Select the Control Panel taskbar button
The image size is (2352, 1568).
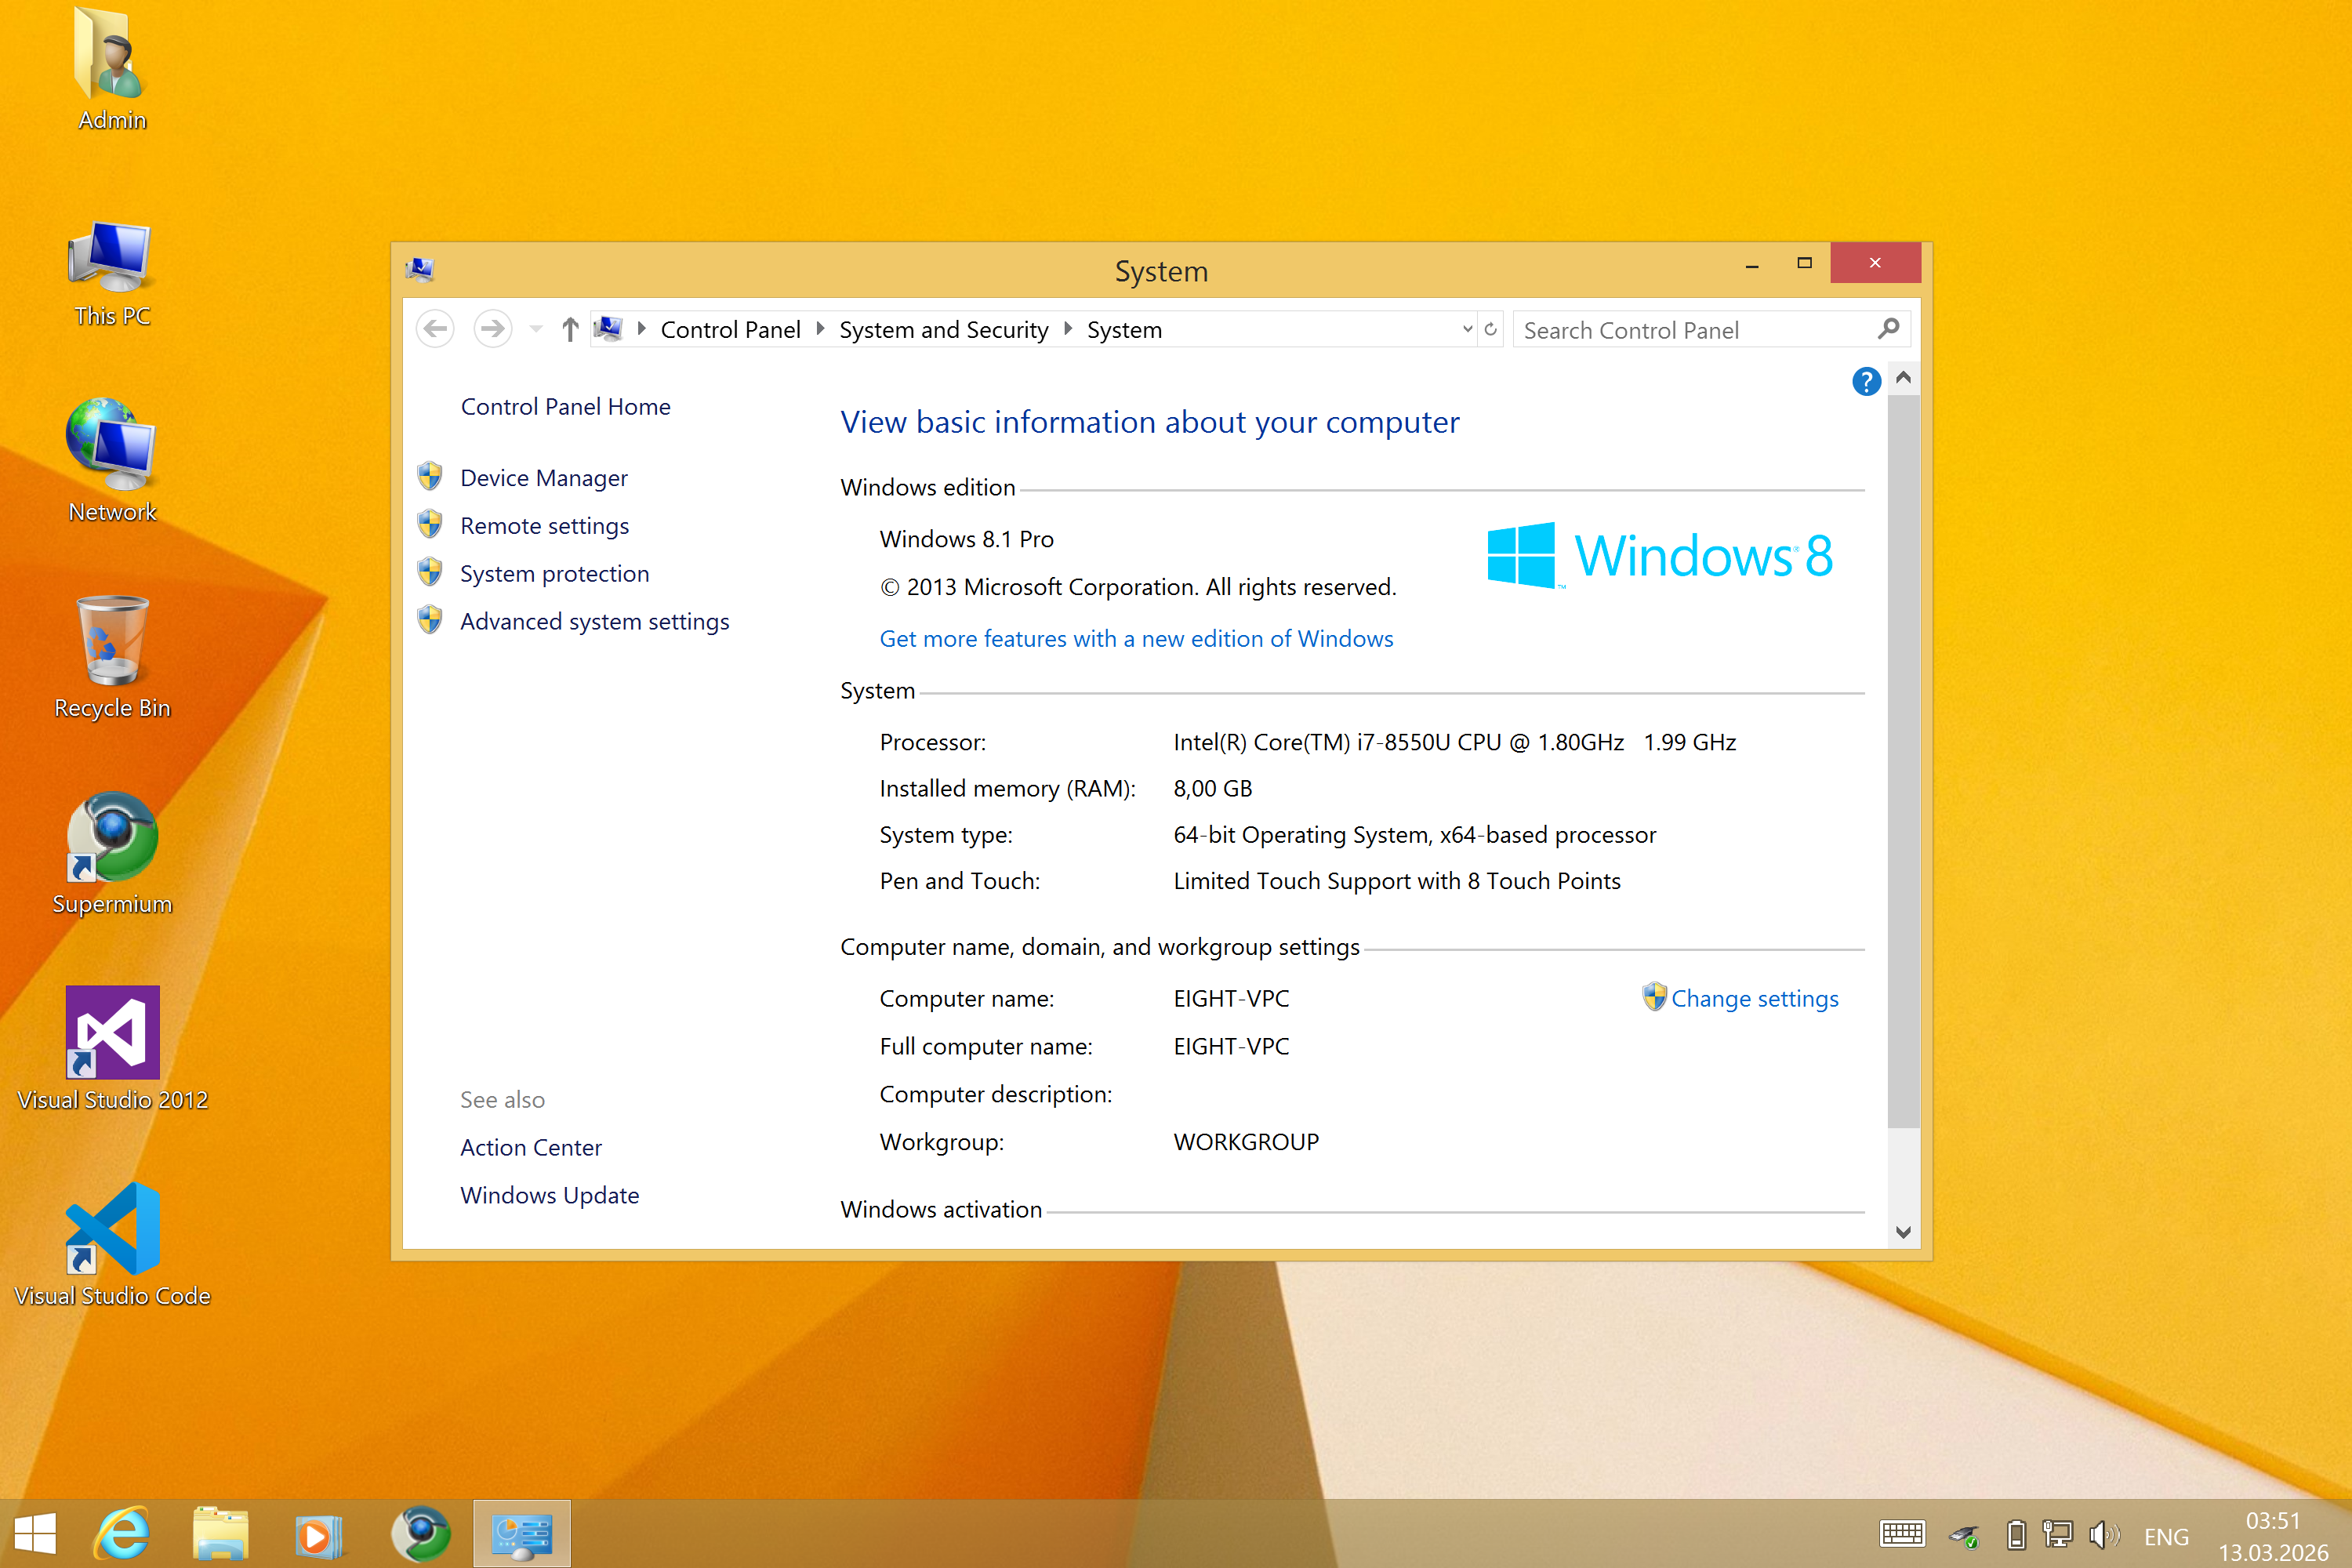point(522,1534)
